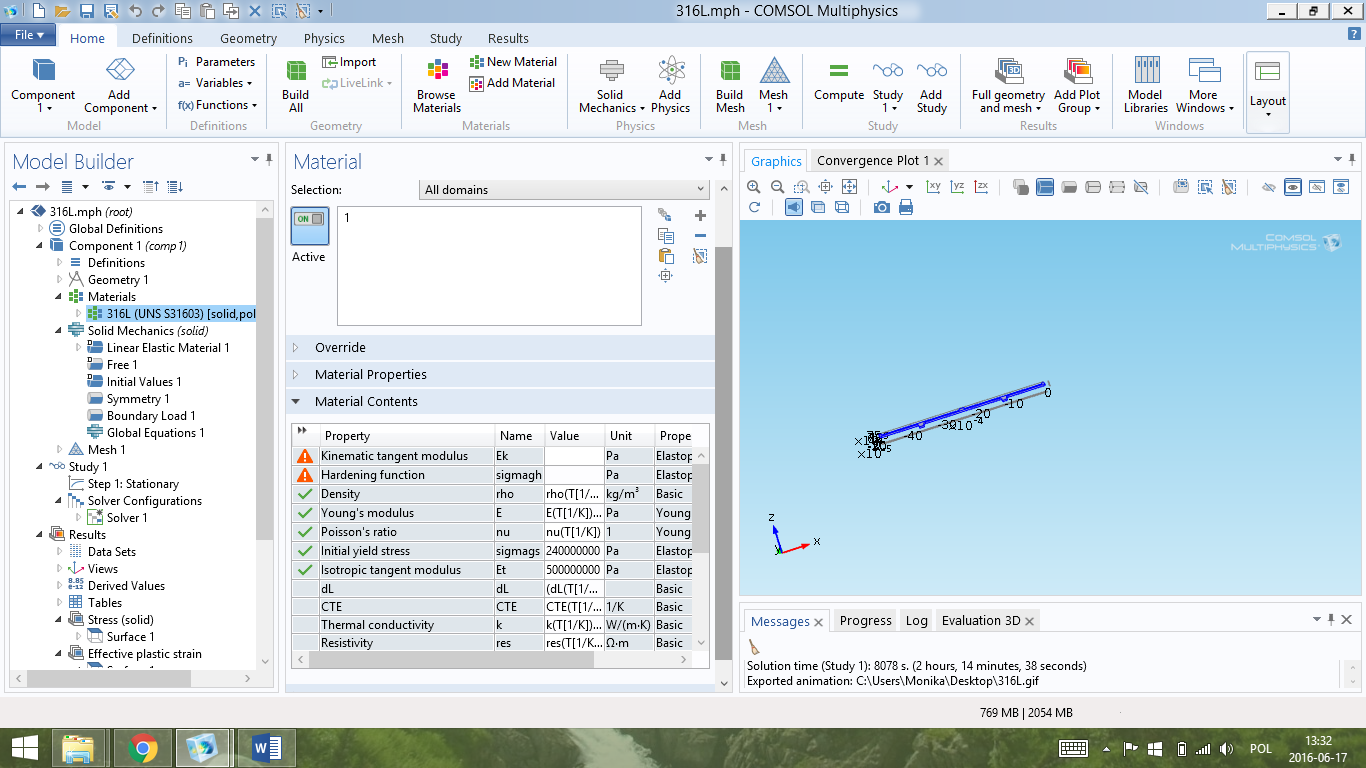Image resolution: width=1366 pixels, height=768 pixels.
Task: Open the File menu
Action: tap(28, 35)
